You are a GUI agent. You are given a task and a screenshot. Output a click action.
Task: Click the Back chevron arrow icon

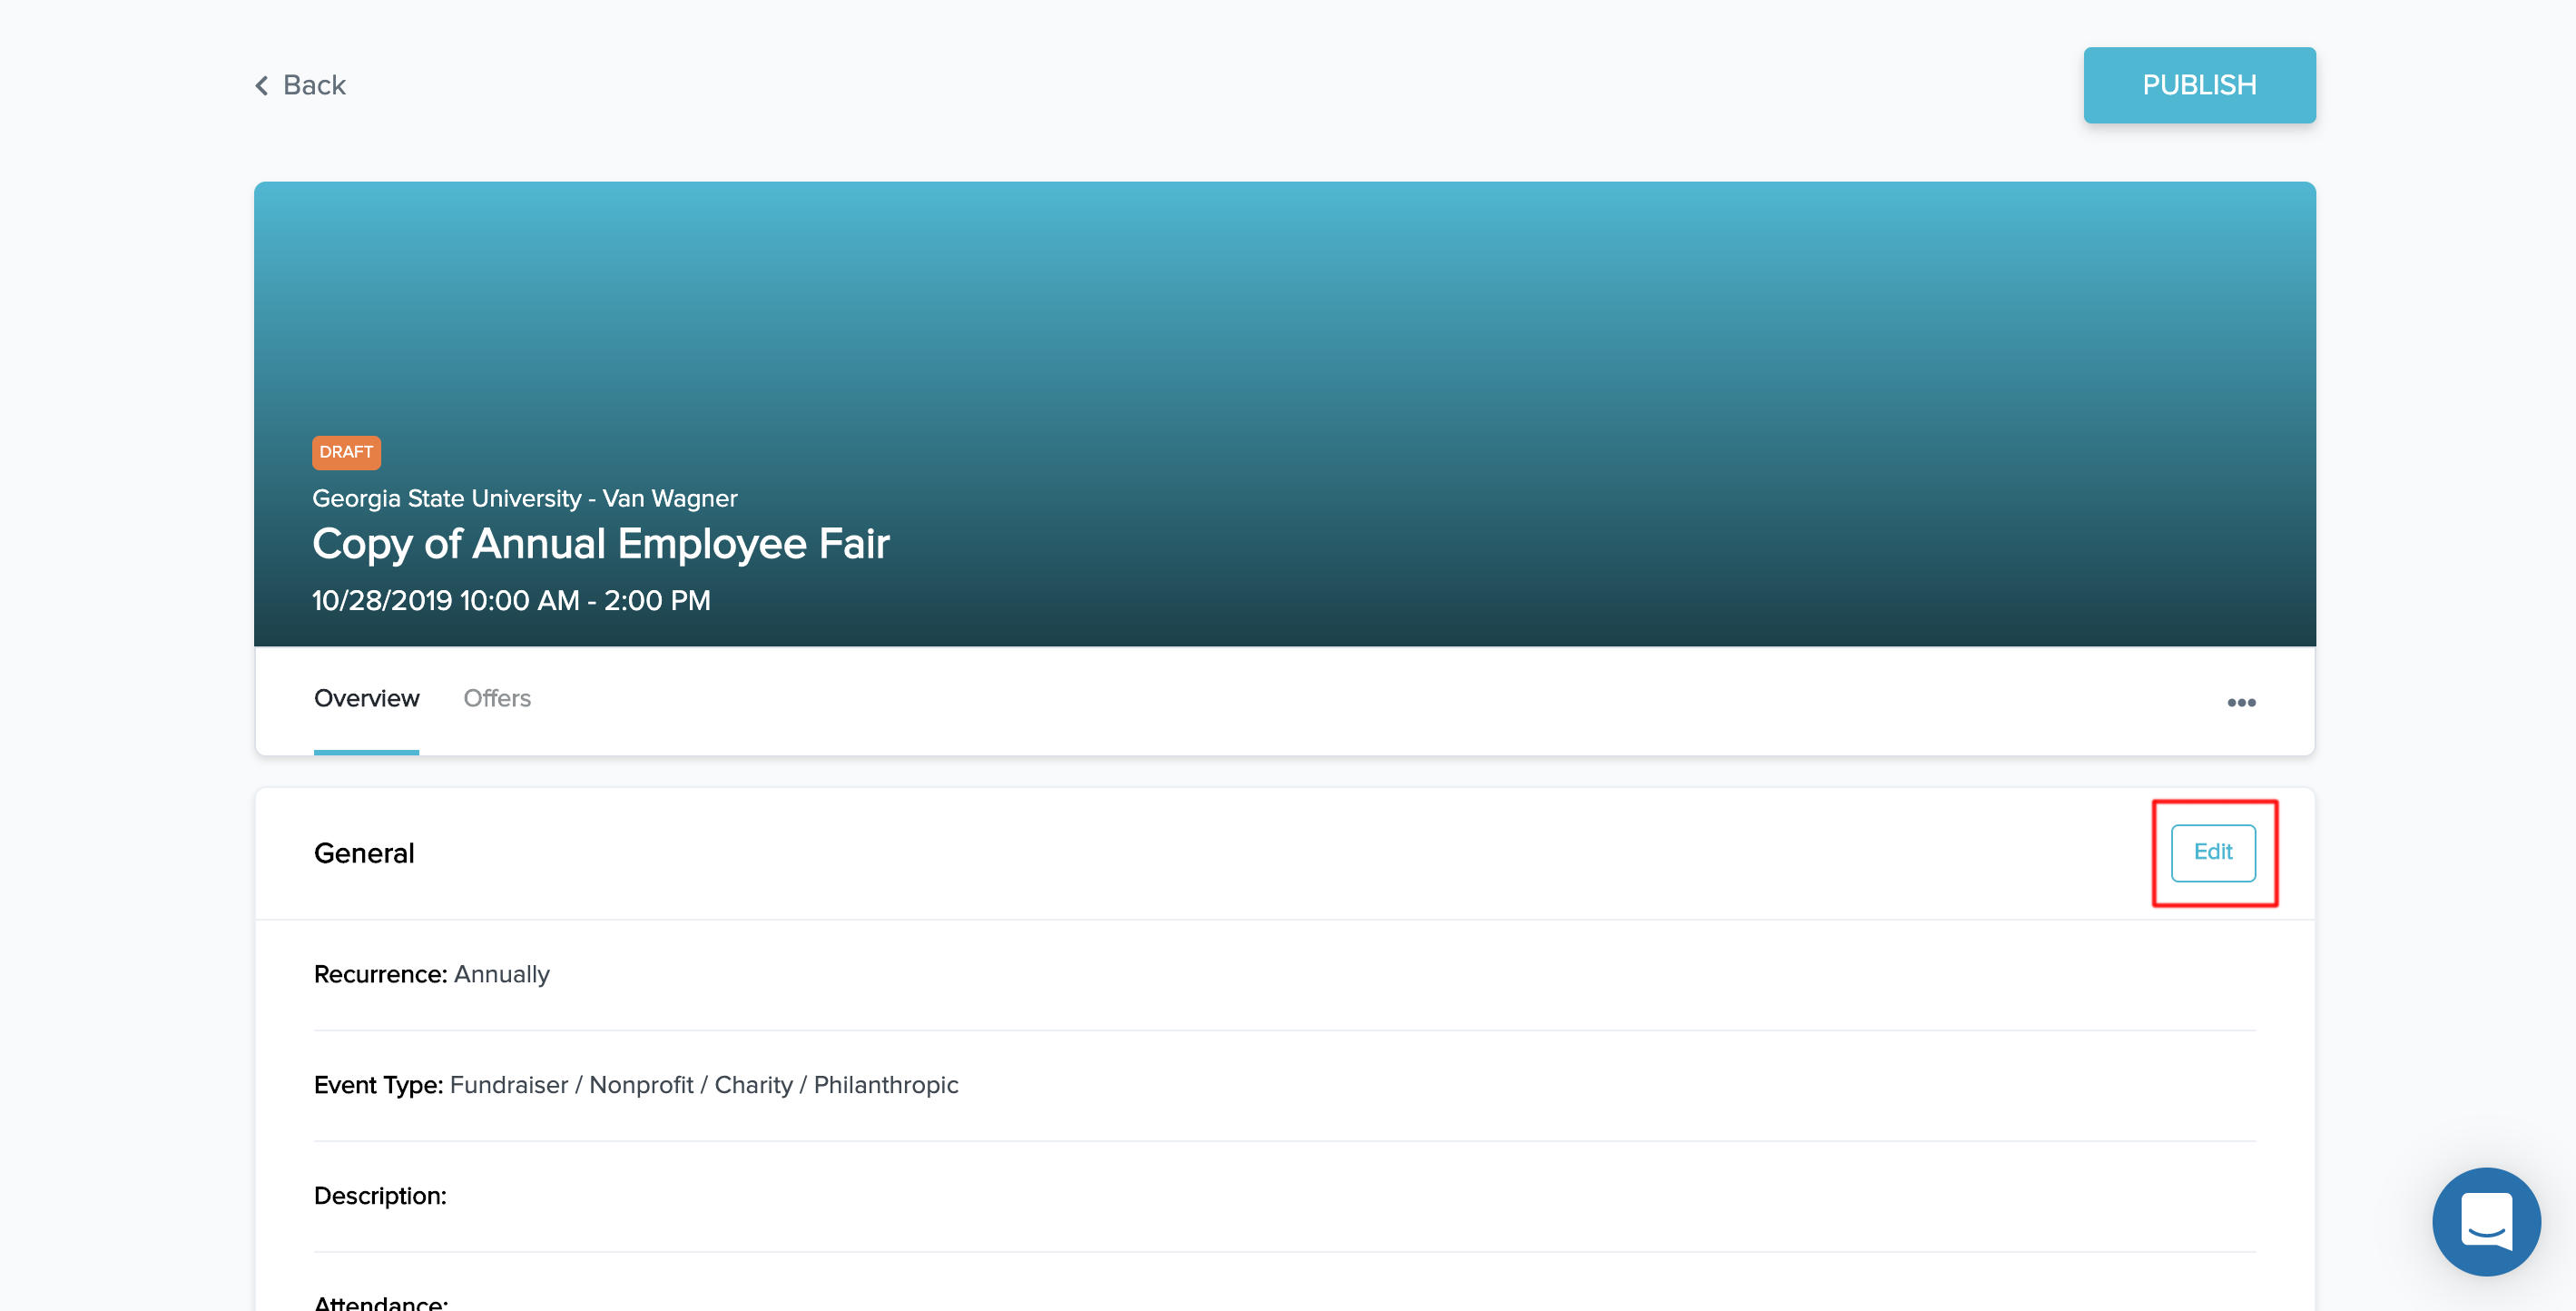pos(262,86)
